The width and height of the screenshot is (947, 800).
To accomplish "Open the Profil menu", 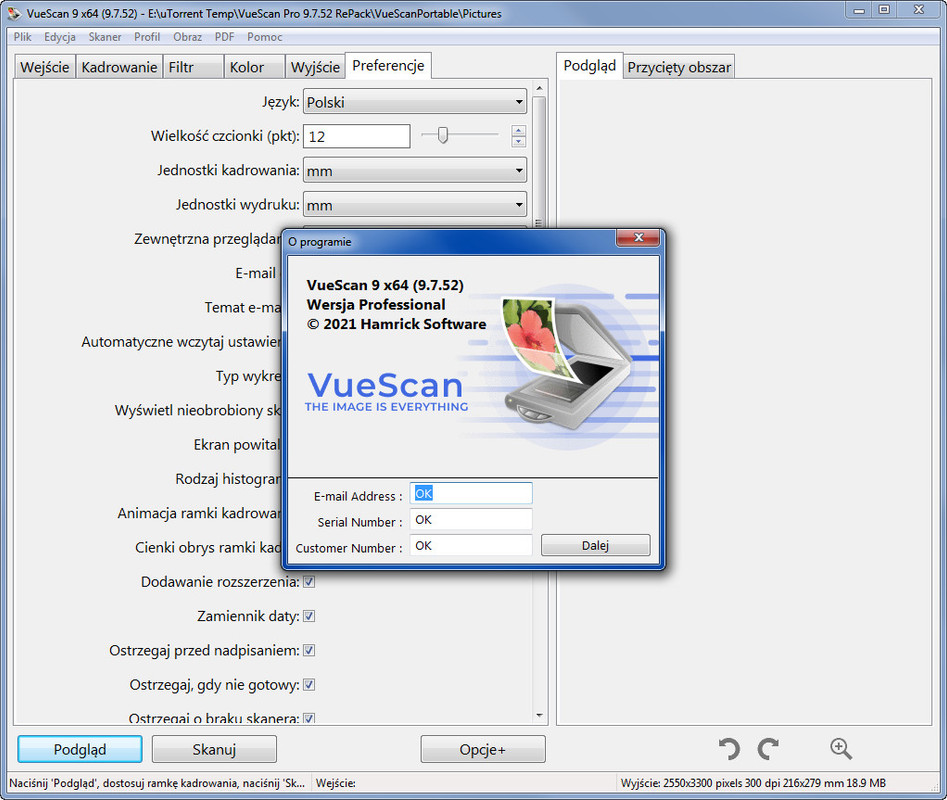I will 147,37.
